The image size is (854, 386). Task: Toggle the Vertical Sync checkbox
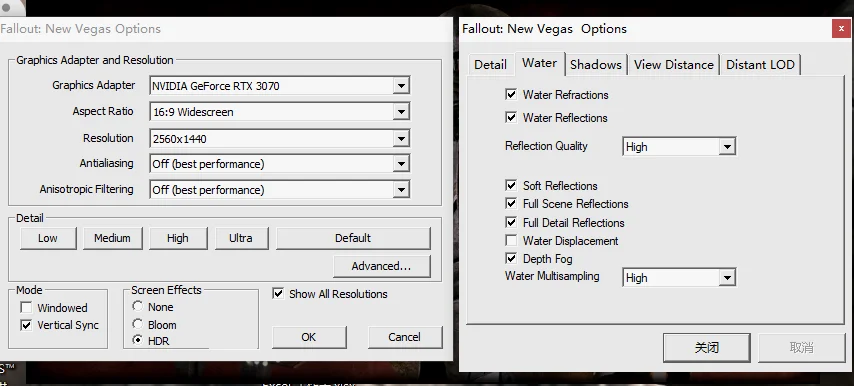click(26, 325)
